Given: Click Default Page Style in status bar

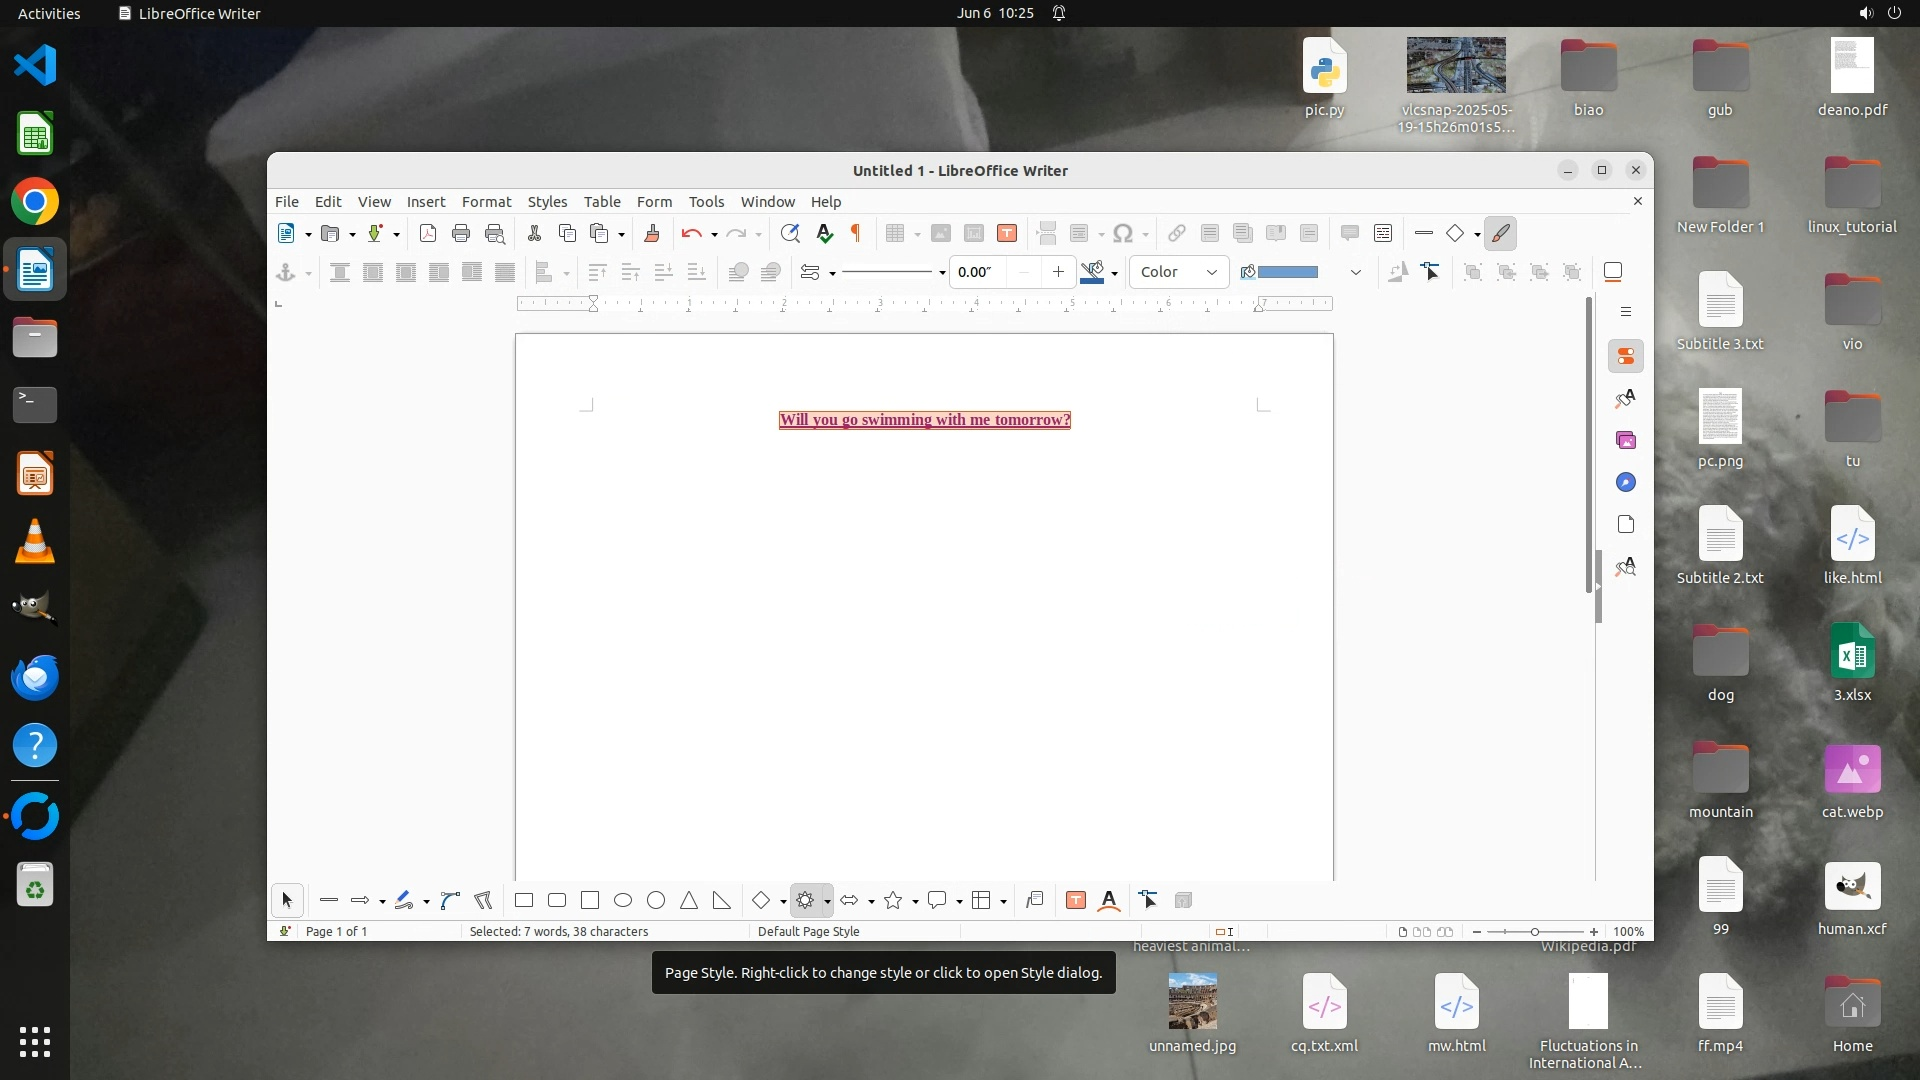Looking at the screenshot, I should (x=808, y=931).
